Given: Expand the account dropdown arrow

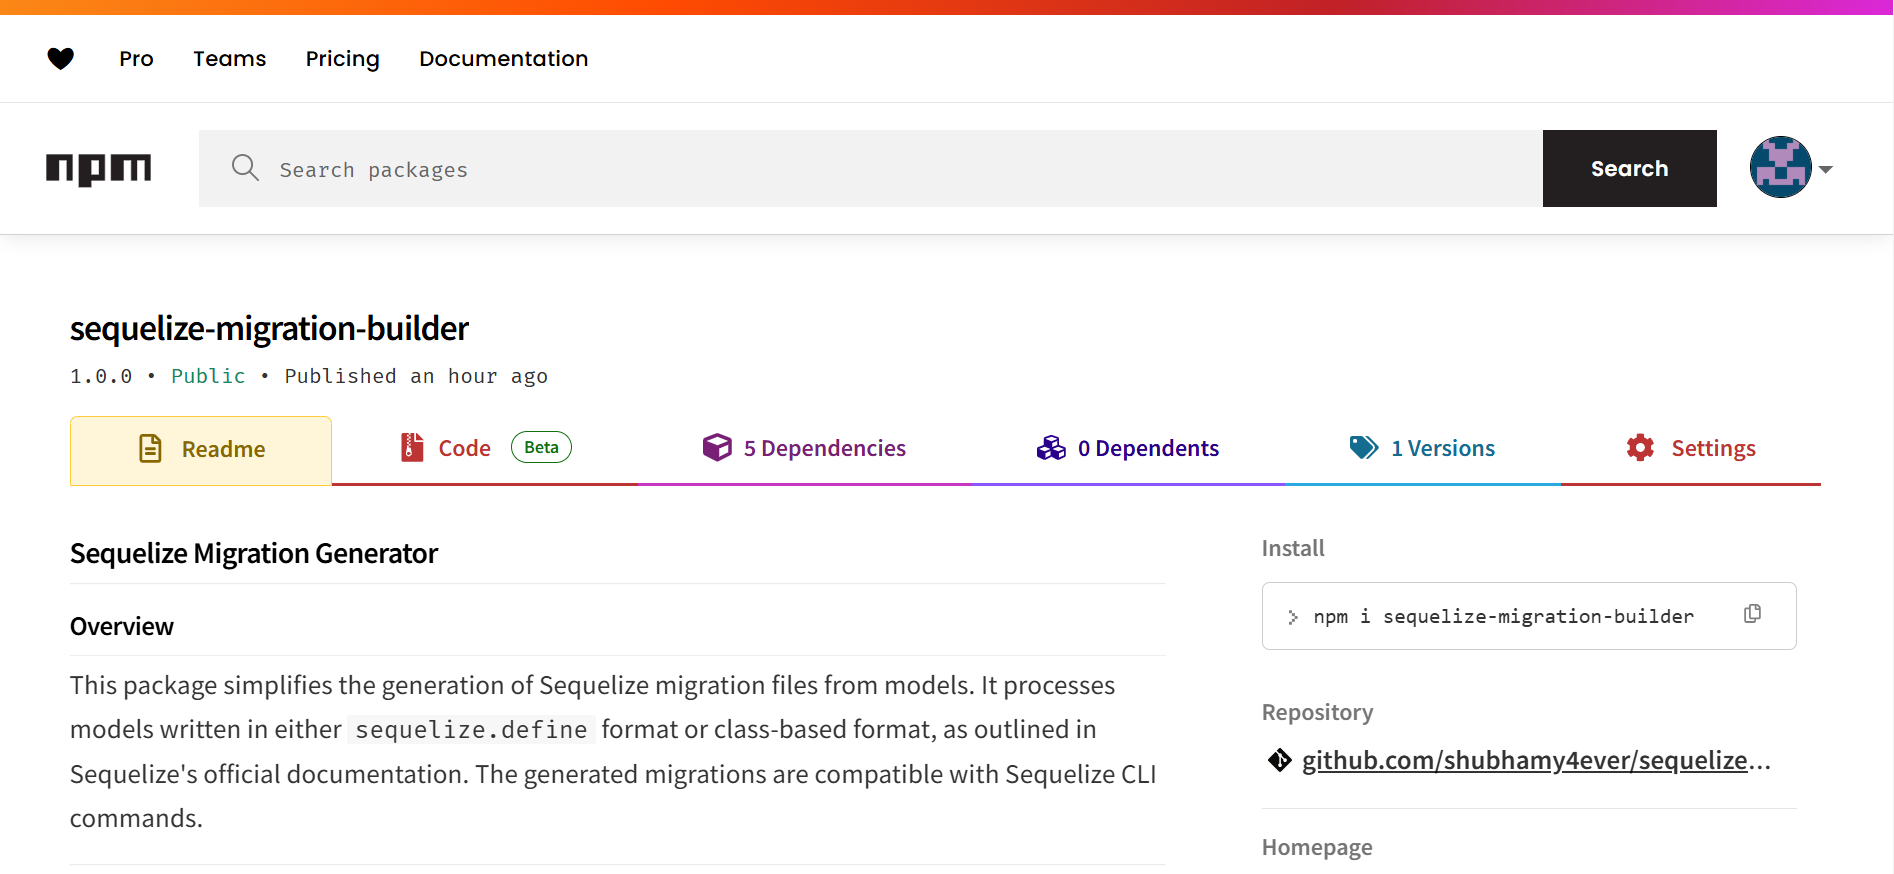Looking at the screenshot, I should (1826, 169).
